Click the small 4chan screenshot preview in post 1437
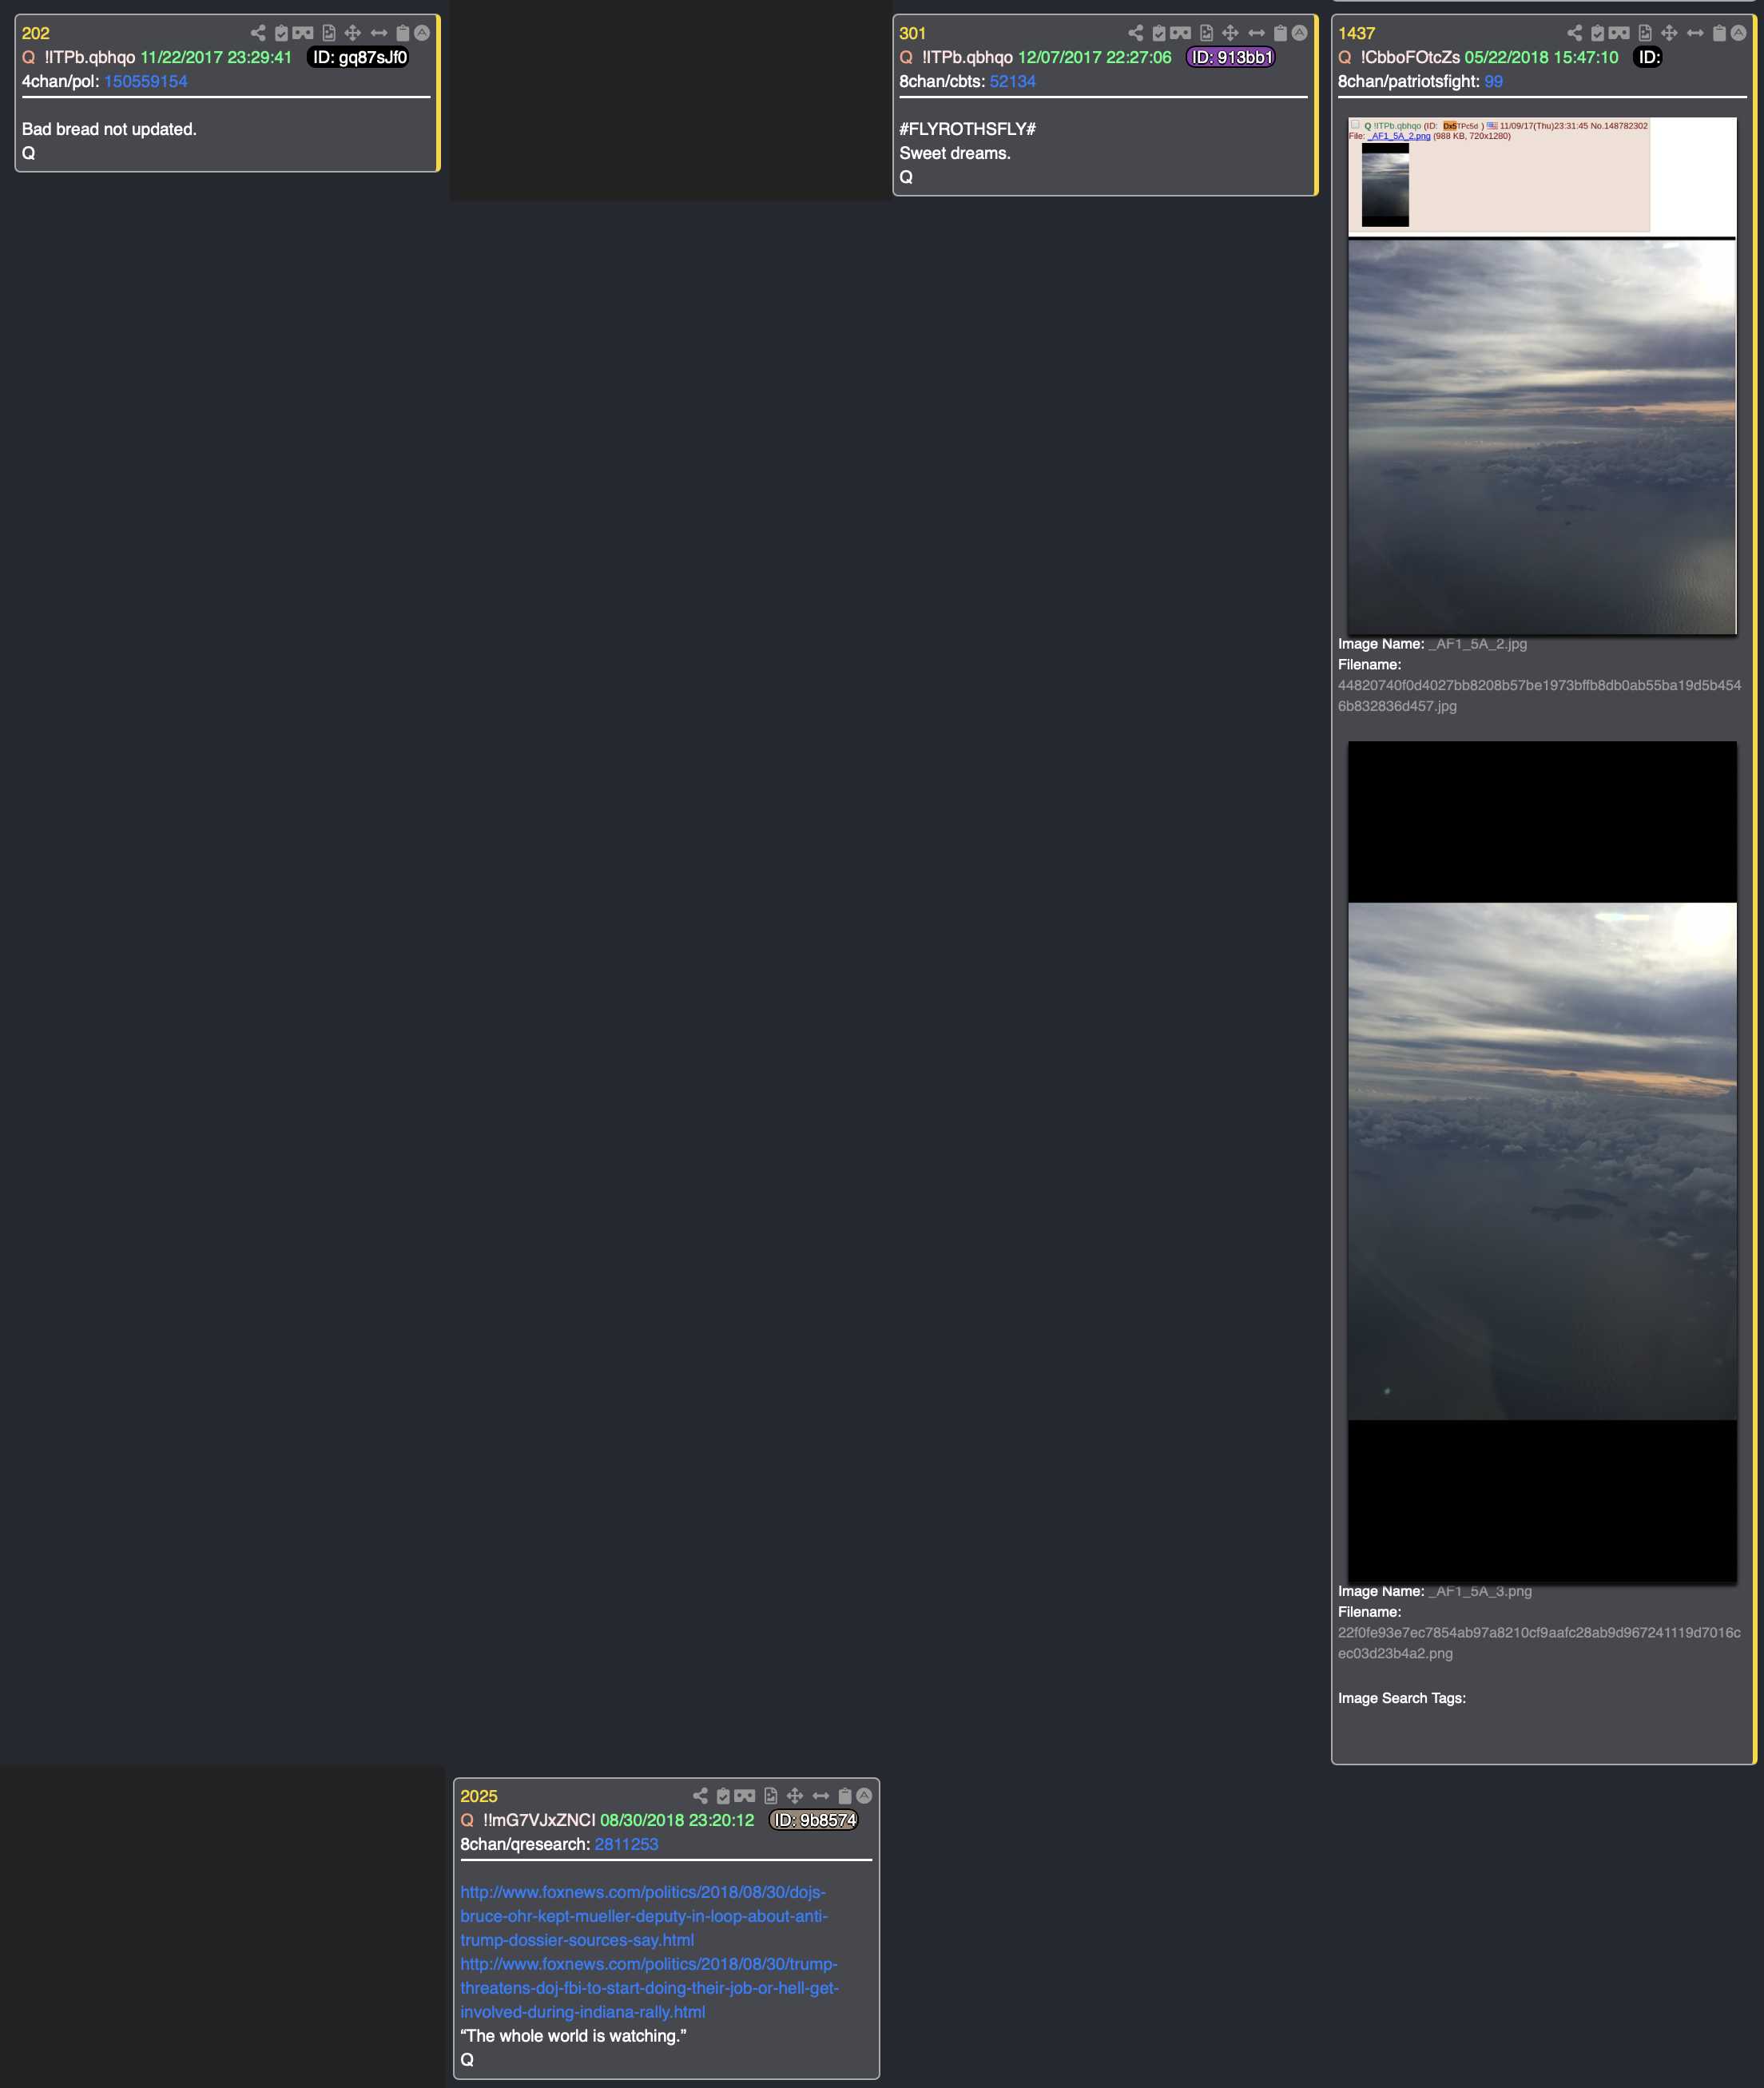 [x=1499, y=175]
